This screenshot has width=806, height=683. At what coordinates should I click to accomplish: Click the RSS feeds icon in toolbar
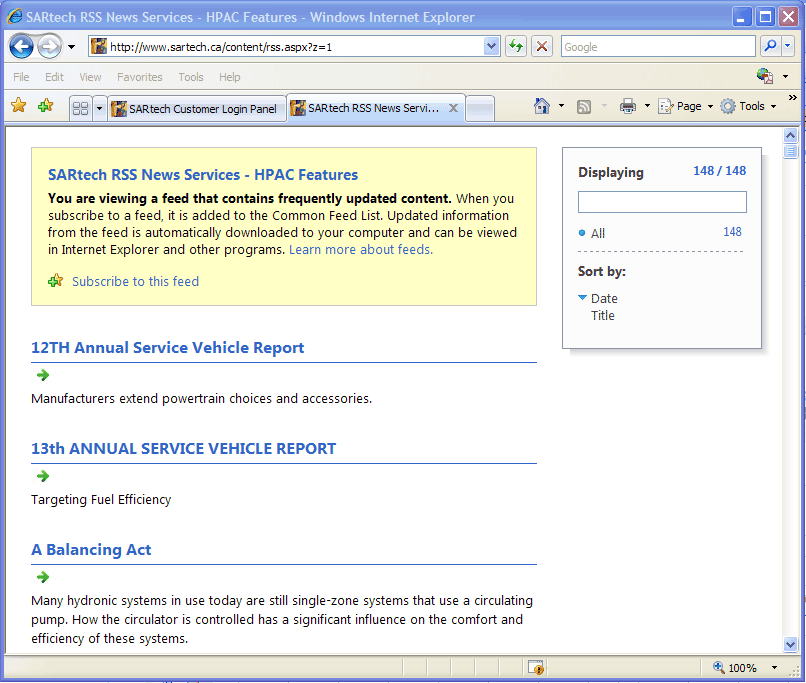(x=584, y=106)
